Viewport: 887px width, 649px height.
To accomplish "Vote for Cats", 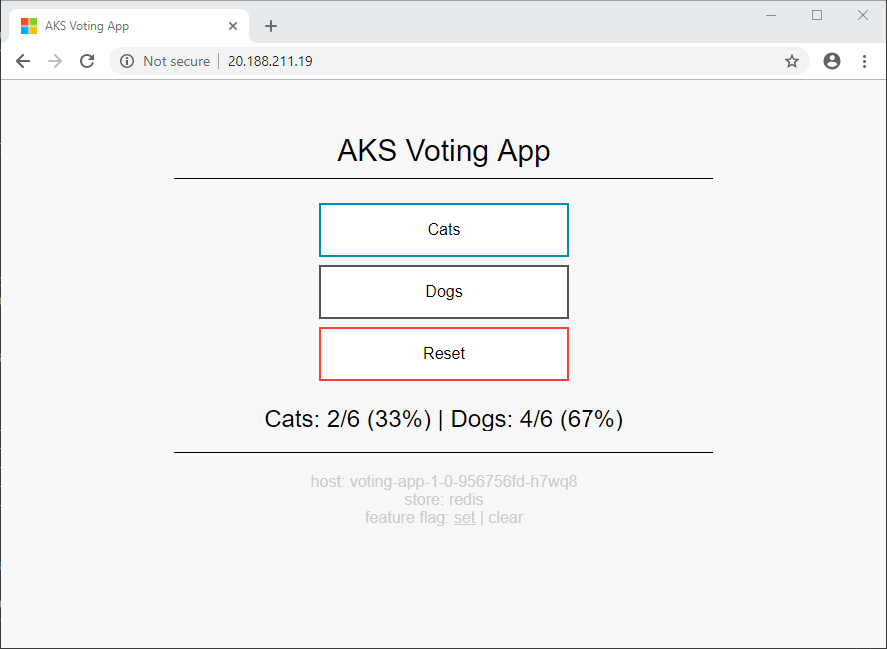I will click(x=444, y=230).
